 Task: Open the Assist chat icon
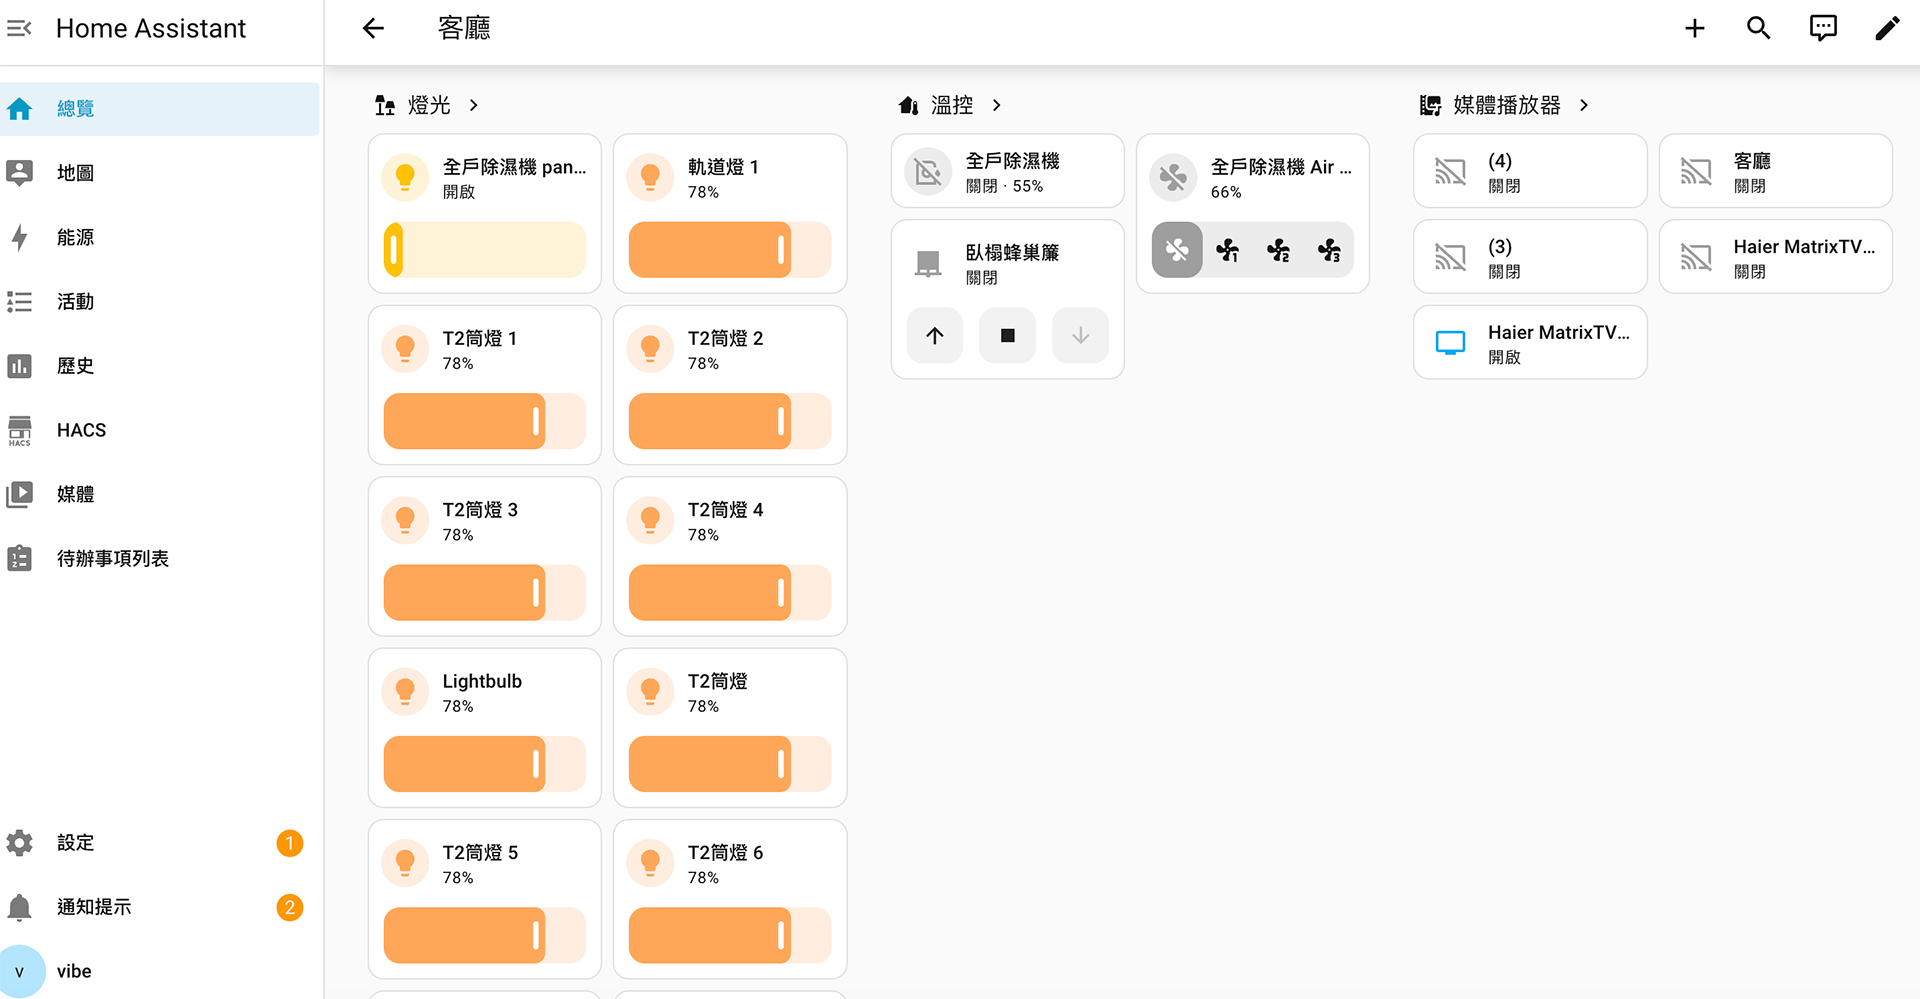pyautogui.click(x=1823, y=28)
